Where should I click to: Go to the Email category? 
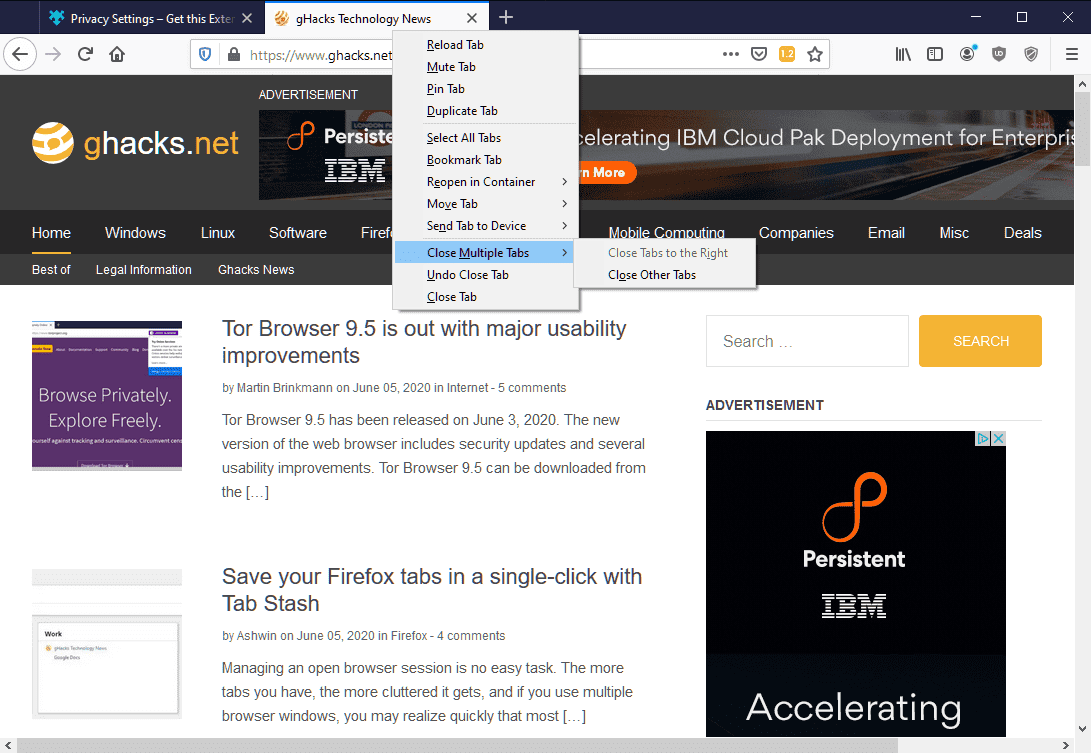886,232
